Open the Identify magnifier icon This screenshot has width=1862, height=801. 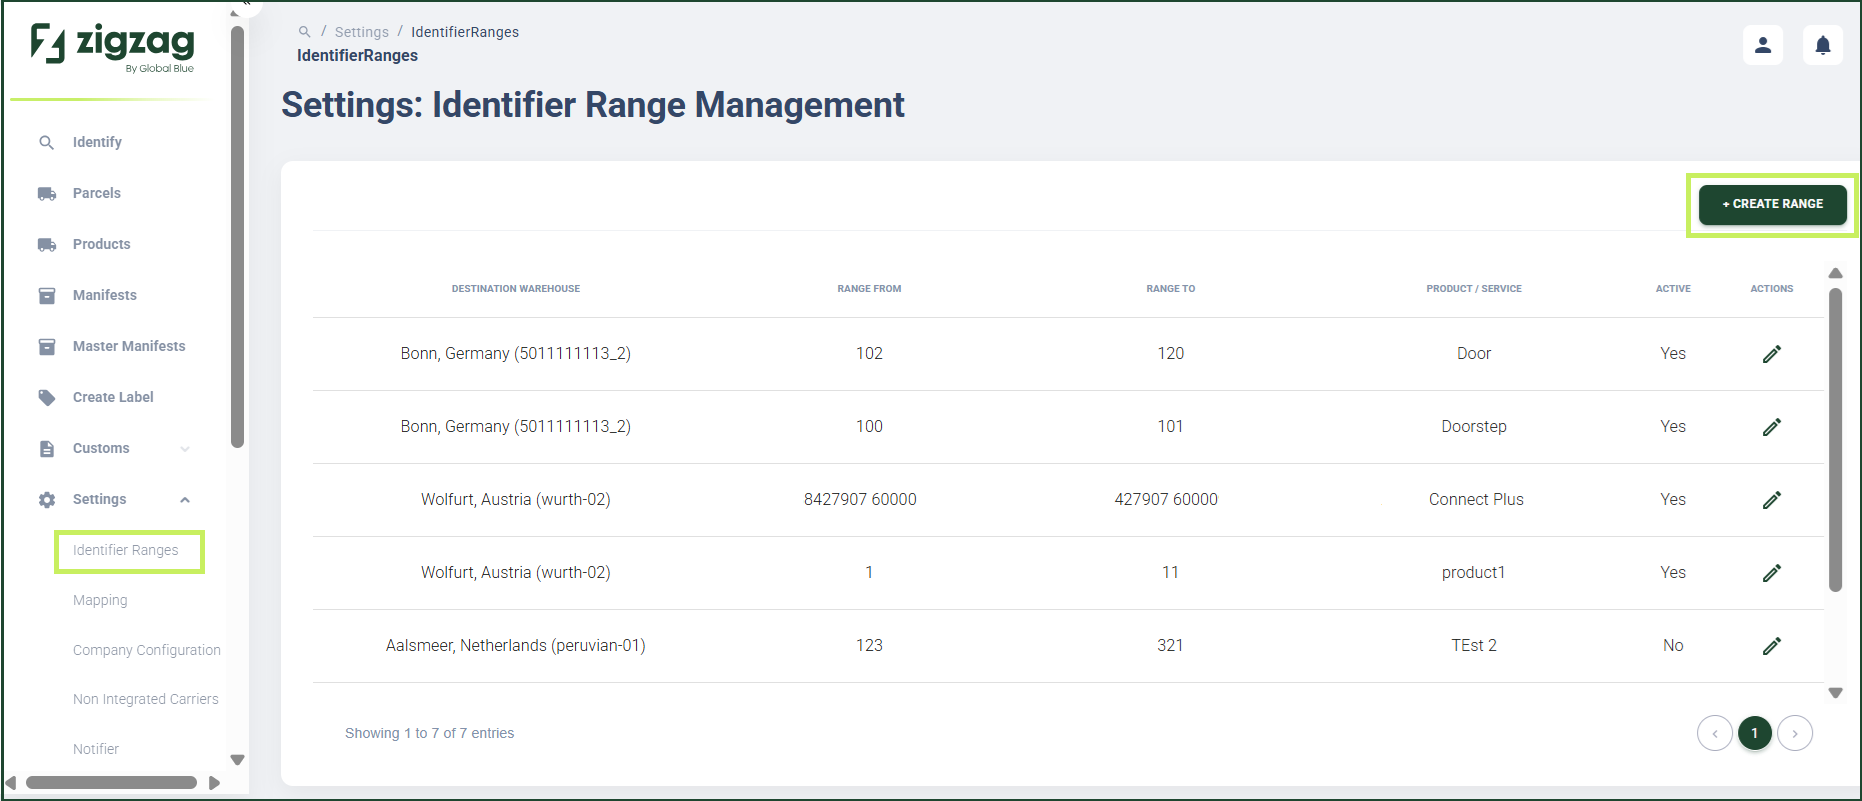click(x=46, y=143)
